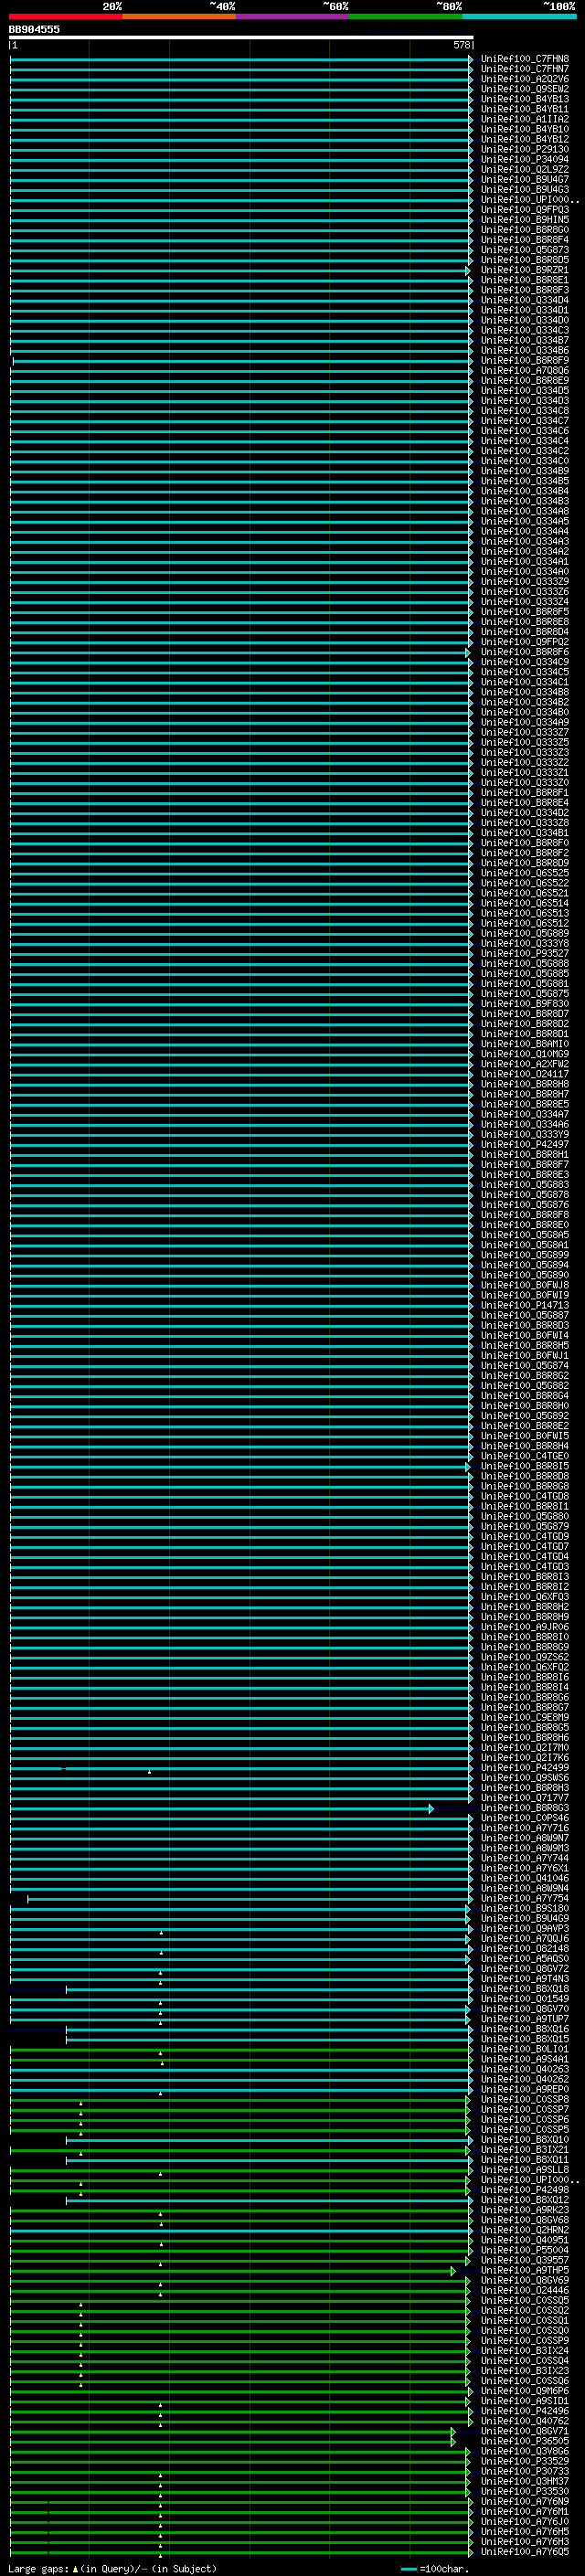
Task: Open hit UniRef100_P42496
Action: tap(525, 2410)
